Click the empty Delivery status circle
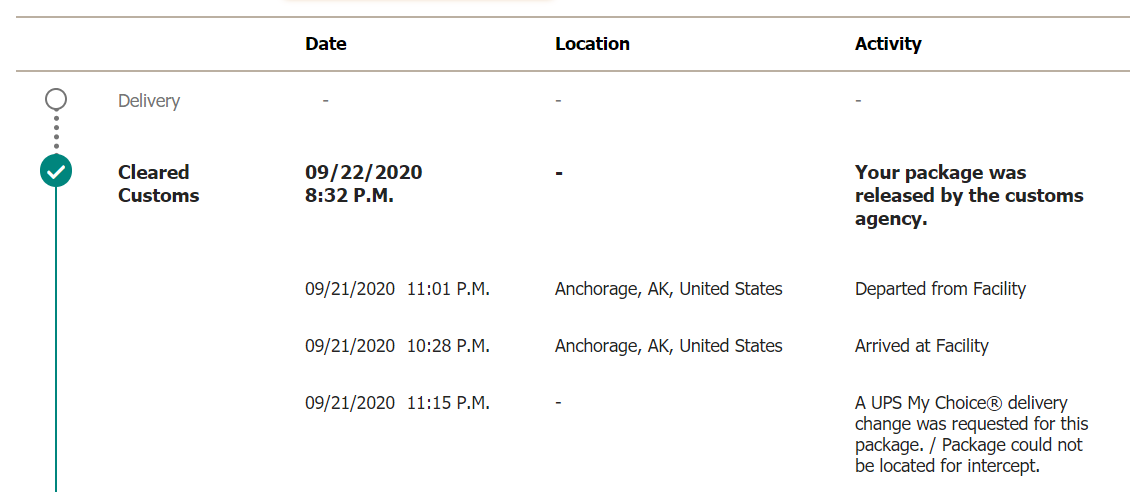Image resolution: width=1138 pixels, height=492 pixels. (56, 99)
